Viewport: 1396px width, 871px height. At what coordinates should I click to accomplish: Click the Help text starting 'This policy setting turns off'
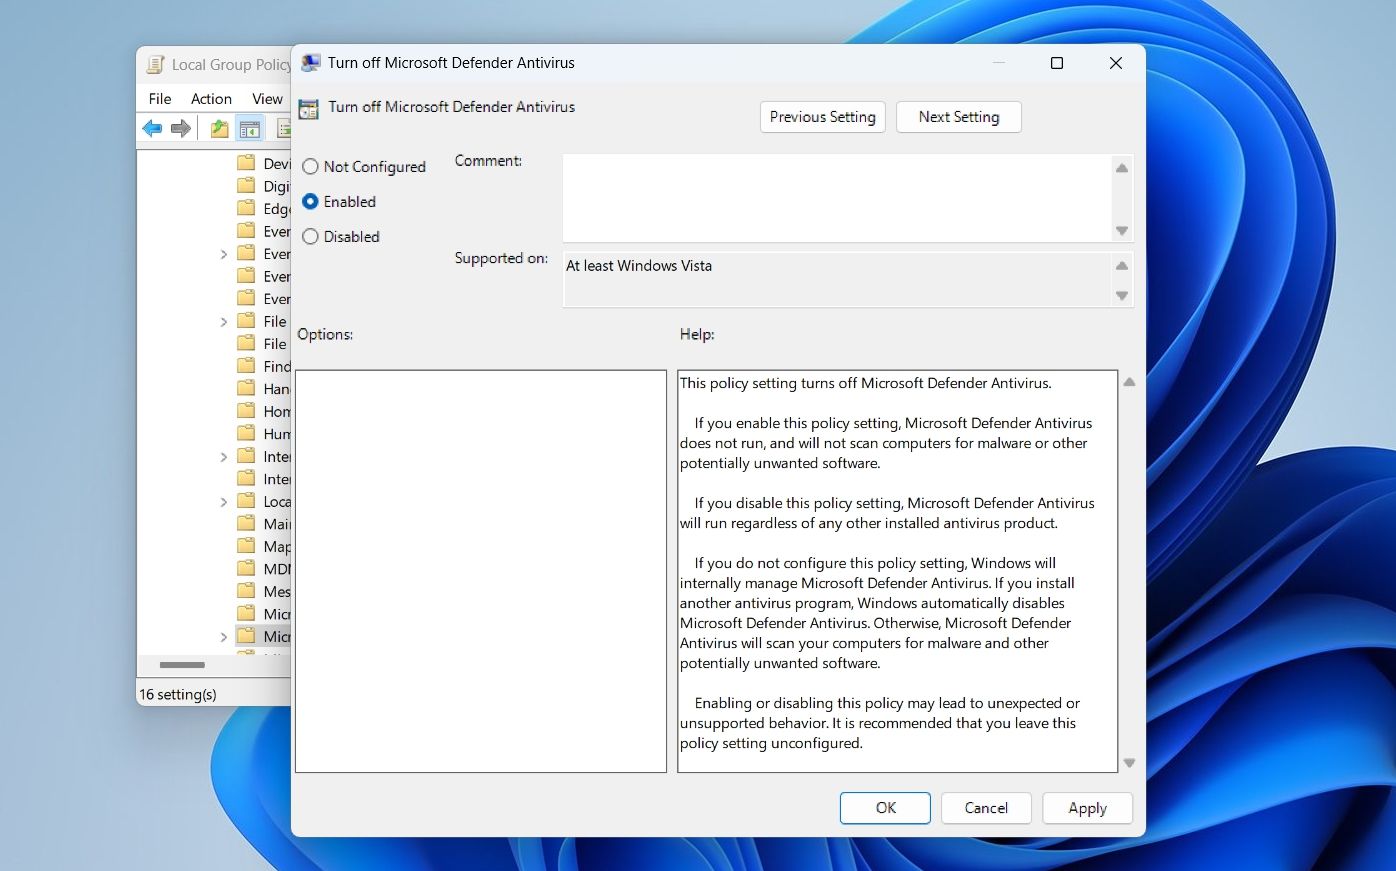coord(866,383)
